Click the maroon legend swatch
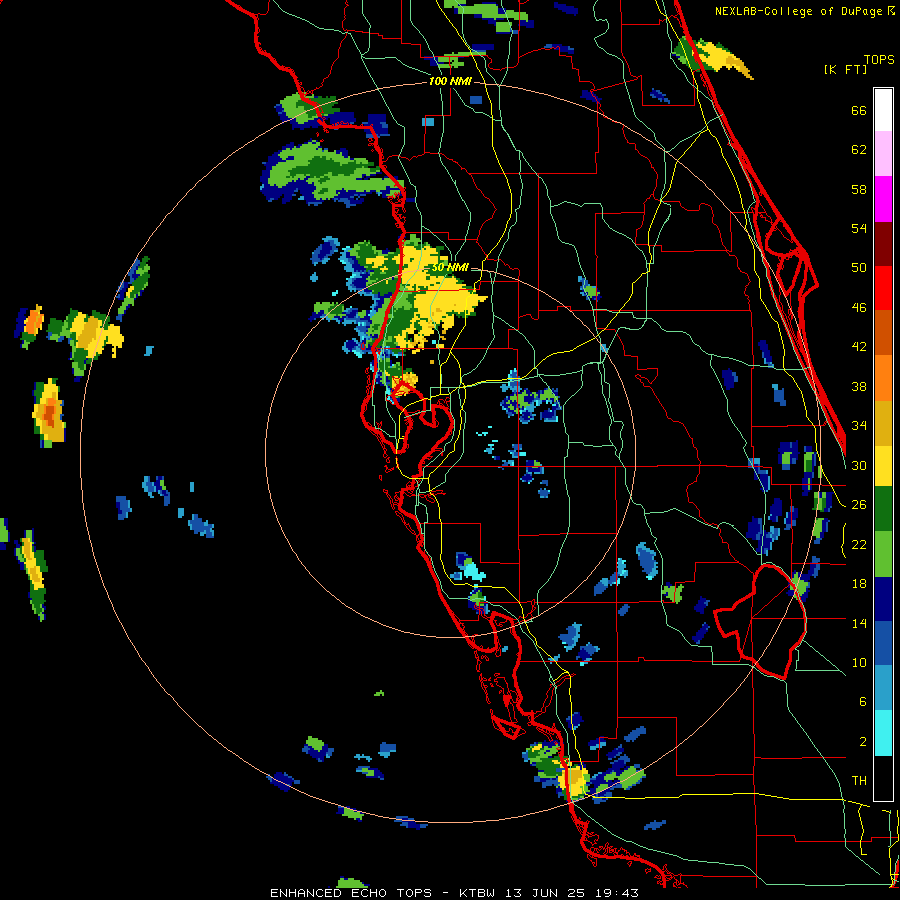This screenshot has width=900, height=900. click(883, 243)
